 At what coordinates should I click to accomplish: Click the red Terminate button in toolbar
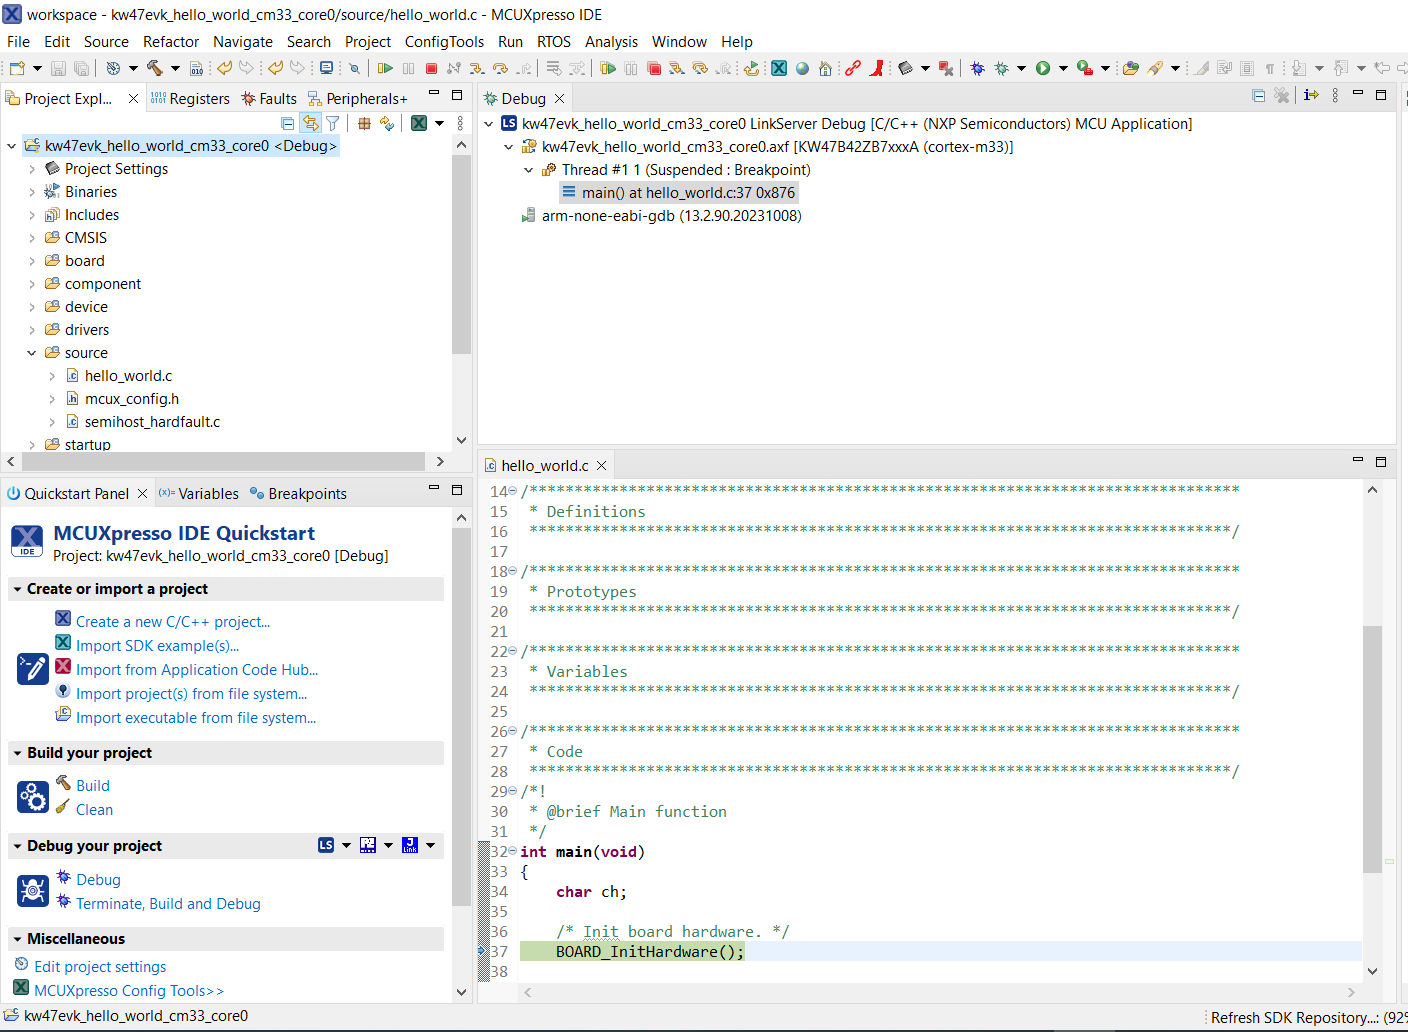431,68
